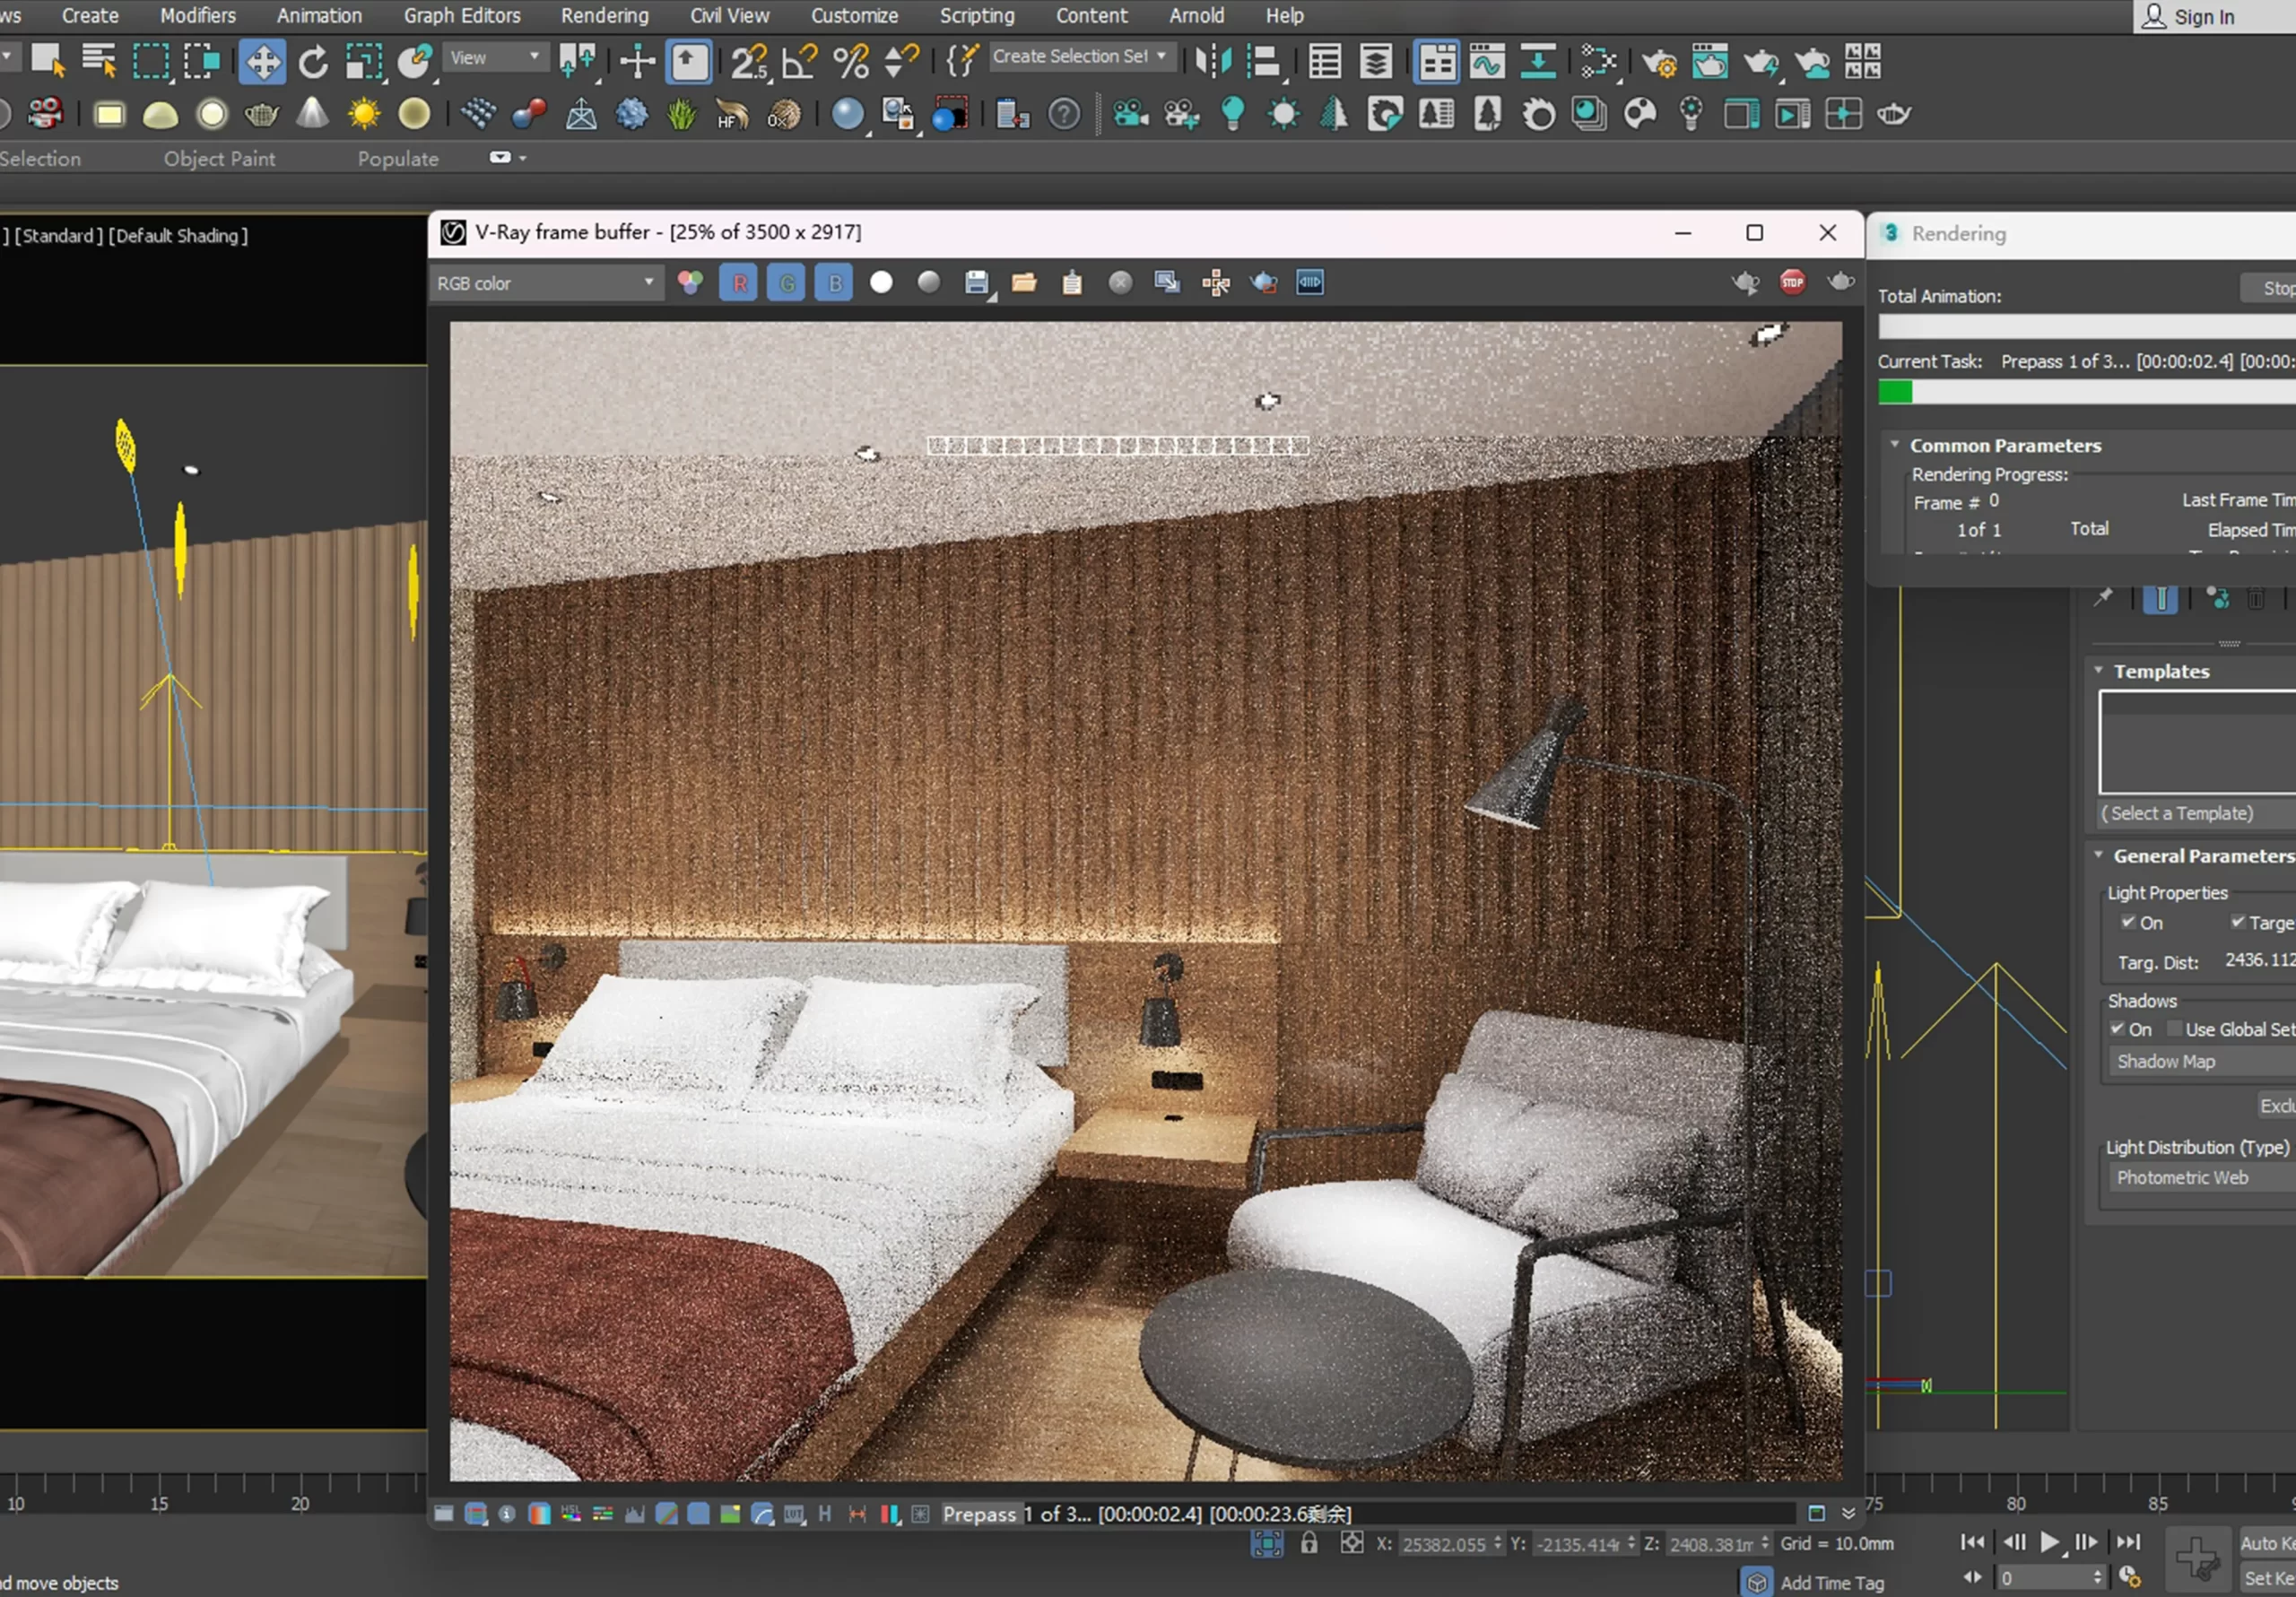Open Photometric Web distribution dropdown
Image resolution: width=2296 pixels, height=1597 pixels.
pyautogui.click(x=2202, y=1177)
